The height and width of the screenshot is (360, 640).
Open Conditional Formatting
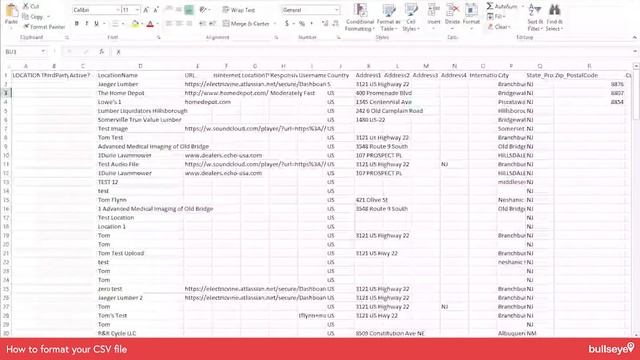(360, 18)
